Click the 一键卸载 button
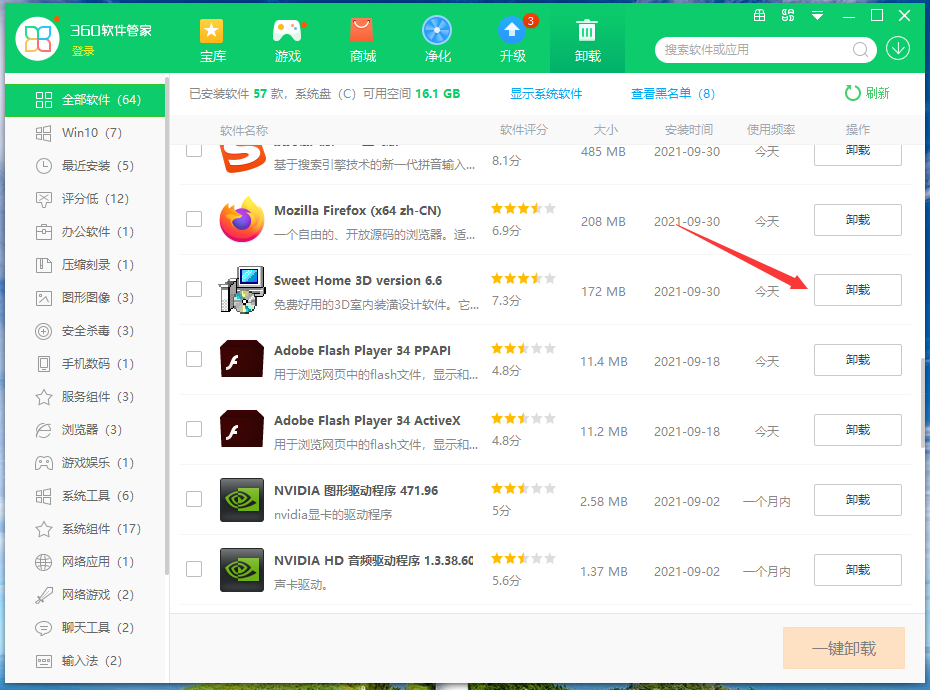Viewport: 930px width, 690px height. point(844,648)
